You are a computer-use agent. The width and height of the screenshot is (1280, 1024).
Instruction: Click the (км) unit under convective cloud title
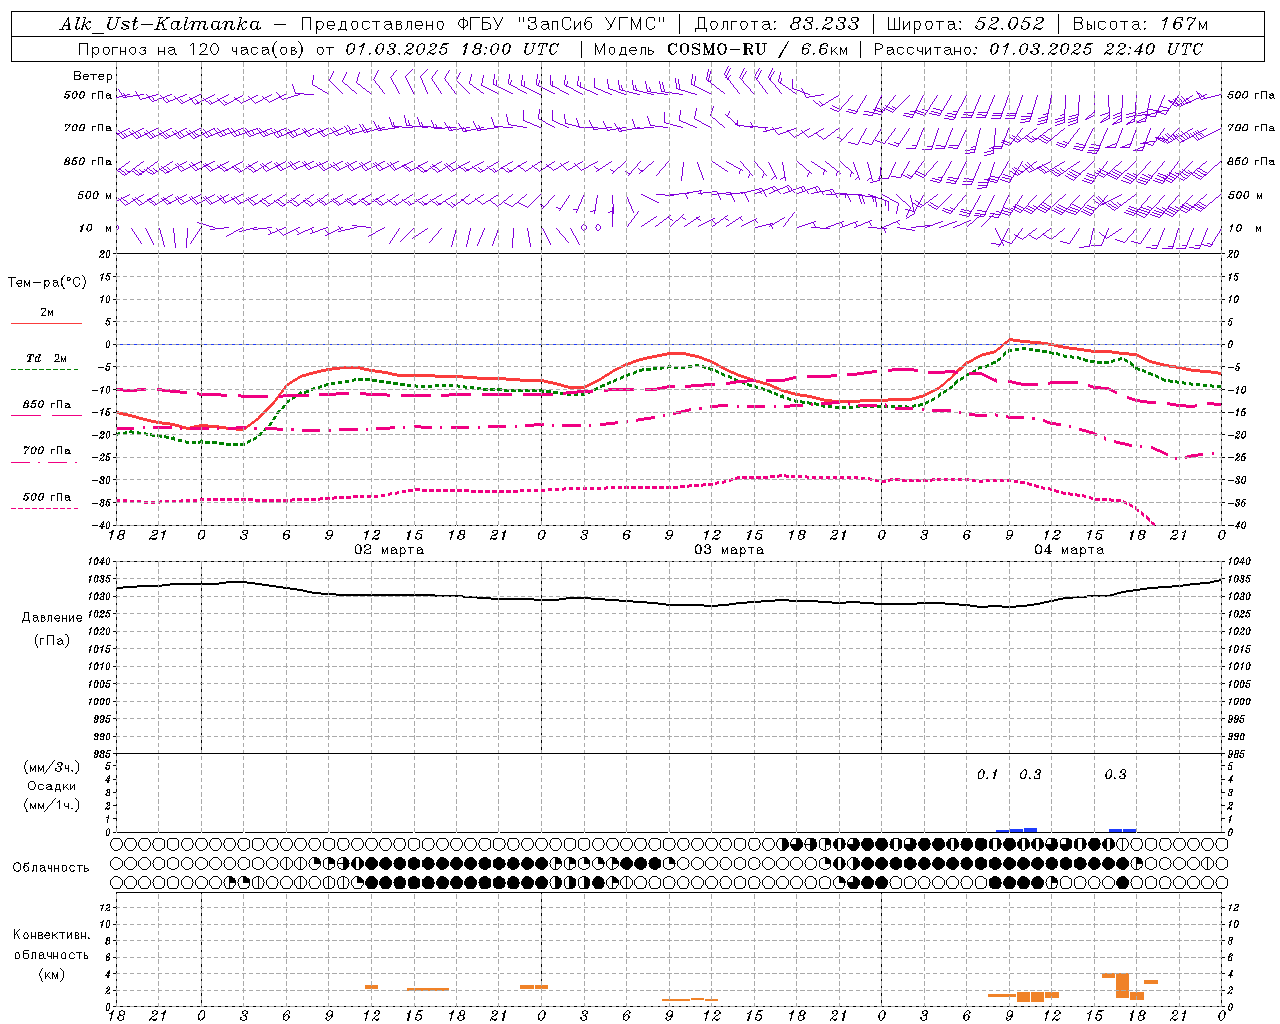(51, 974)
